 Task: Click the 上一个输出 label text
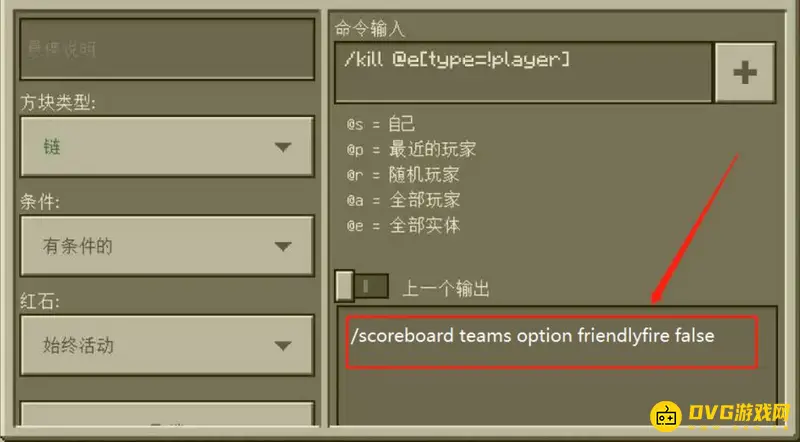click(446, 289)
